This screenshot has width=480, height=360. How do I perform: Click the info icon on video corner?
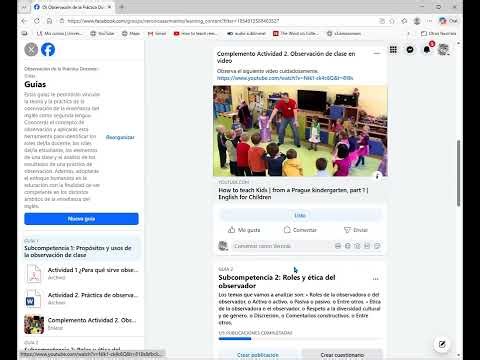tap(377, 176)
